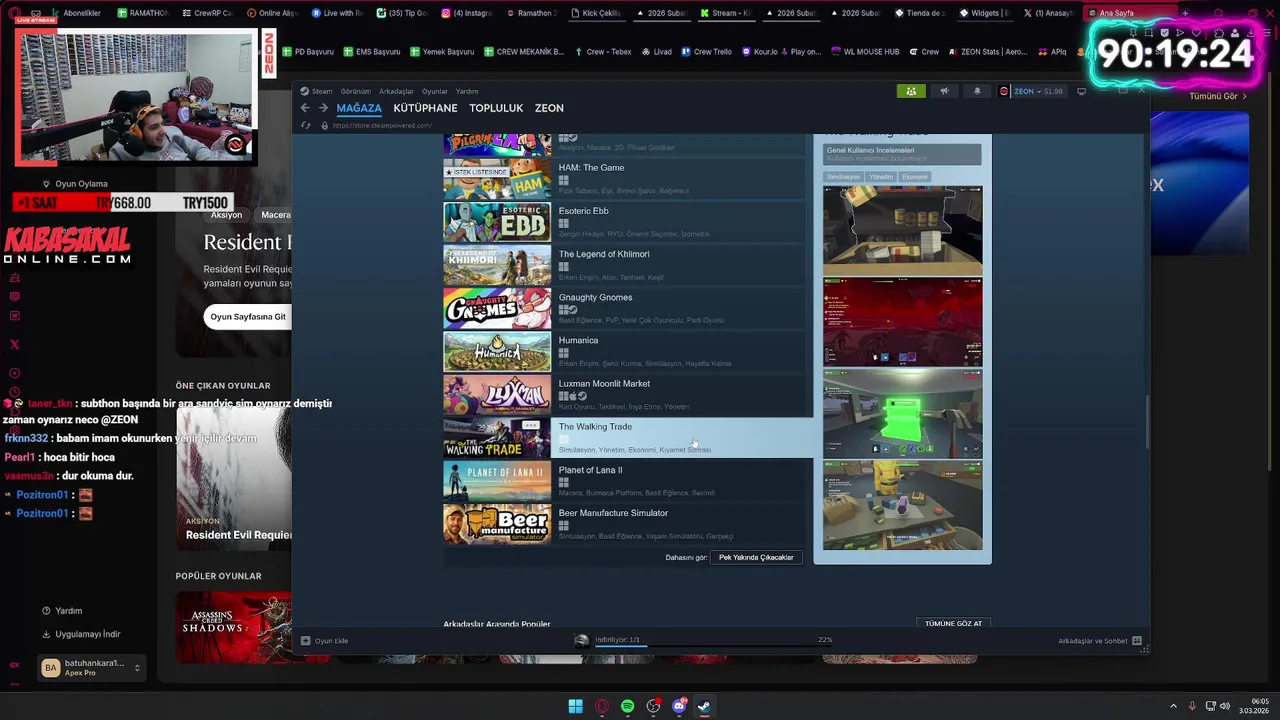
Task: Expand the batuhankara account switcher
Action: pos(92,668)
